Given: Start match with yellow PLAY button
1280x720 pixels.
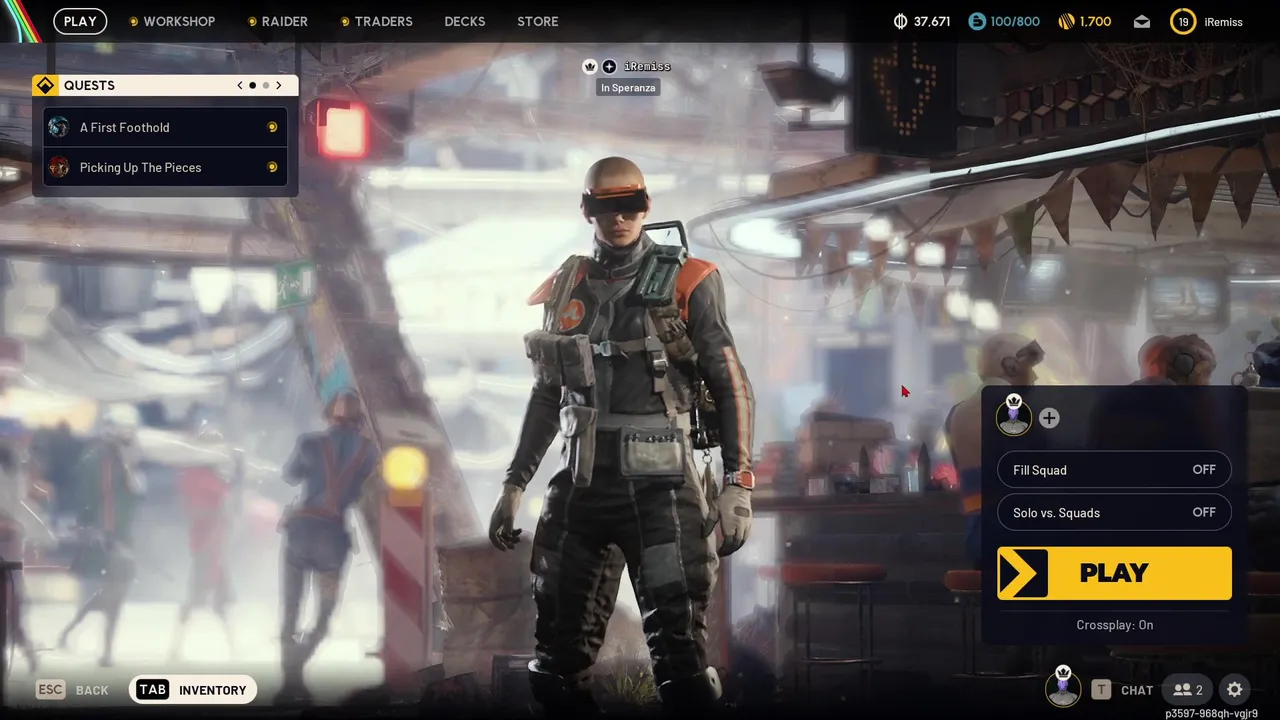Looking at the screenshot, I should tap(1114, 573).
